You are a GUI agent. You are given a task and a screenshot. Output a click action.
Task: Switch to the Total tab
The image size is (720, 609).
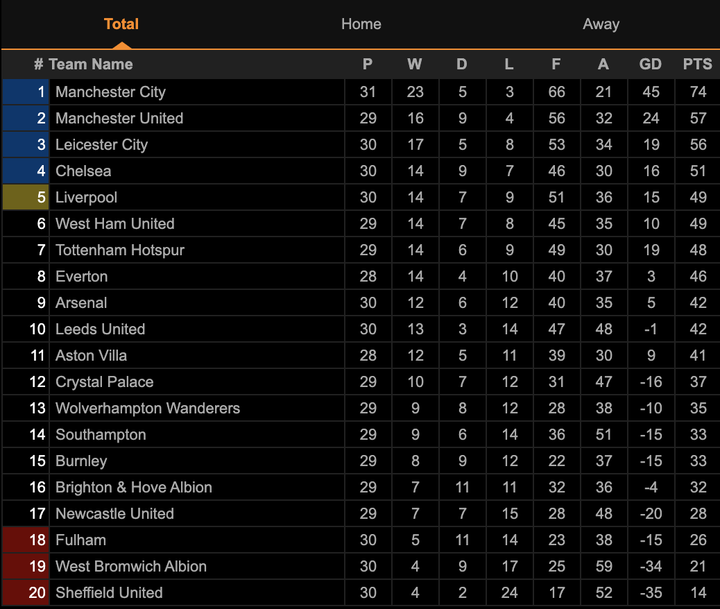tap(121, 24)
